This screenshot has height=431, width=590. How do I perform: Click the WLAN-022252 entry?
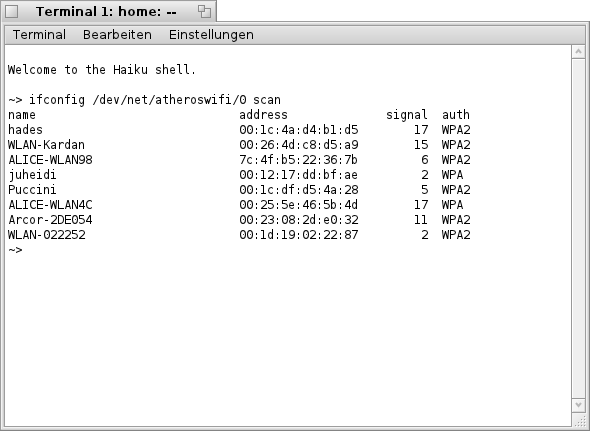point(47,235)
